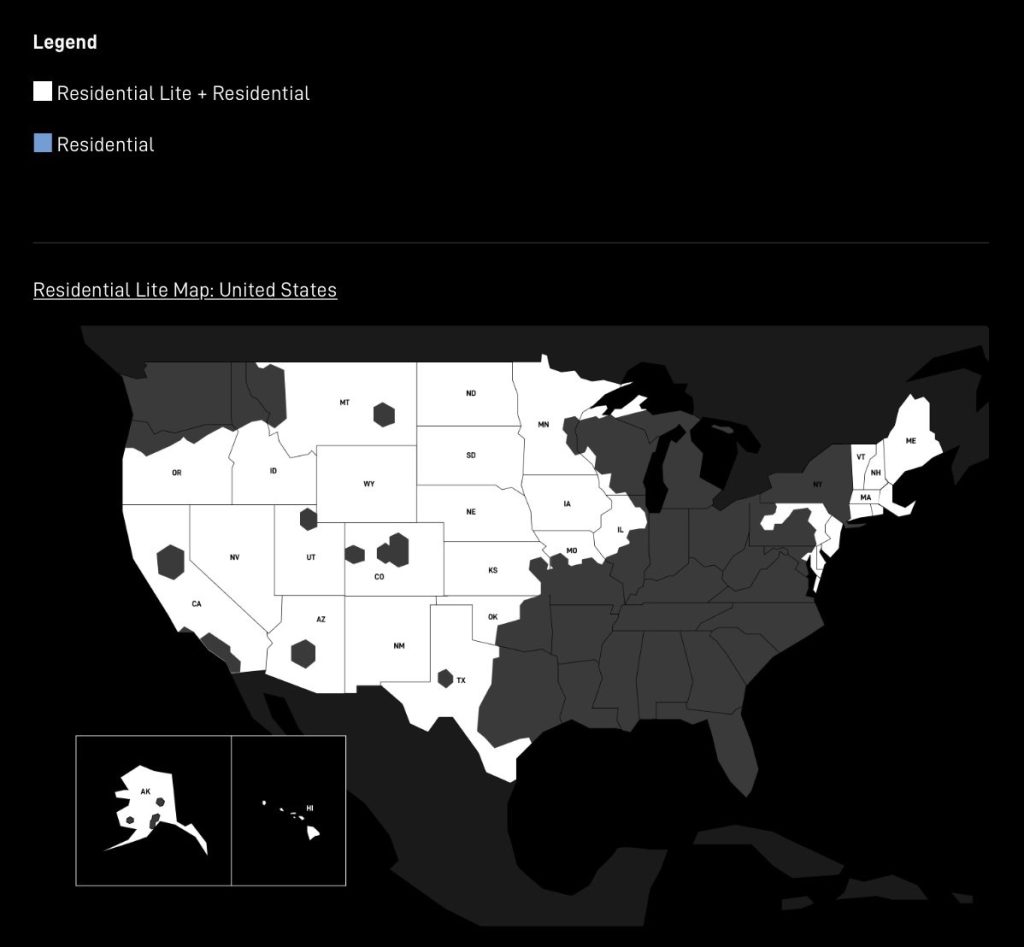
Task: Open the Residential Lite Map: United States link
Action: click(x=185, y=290)
